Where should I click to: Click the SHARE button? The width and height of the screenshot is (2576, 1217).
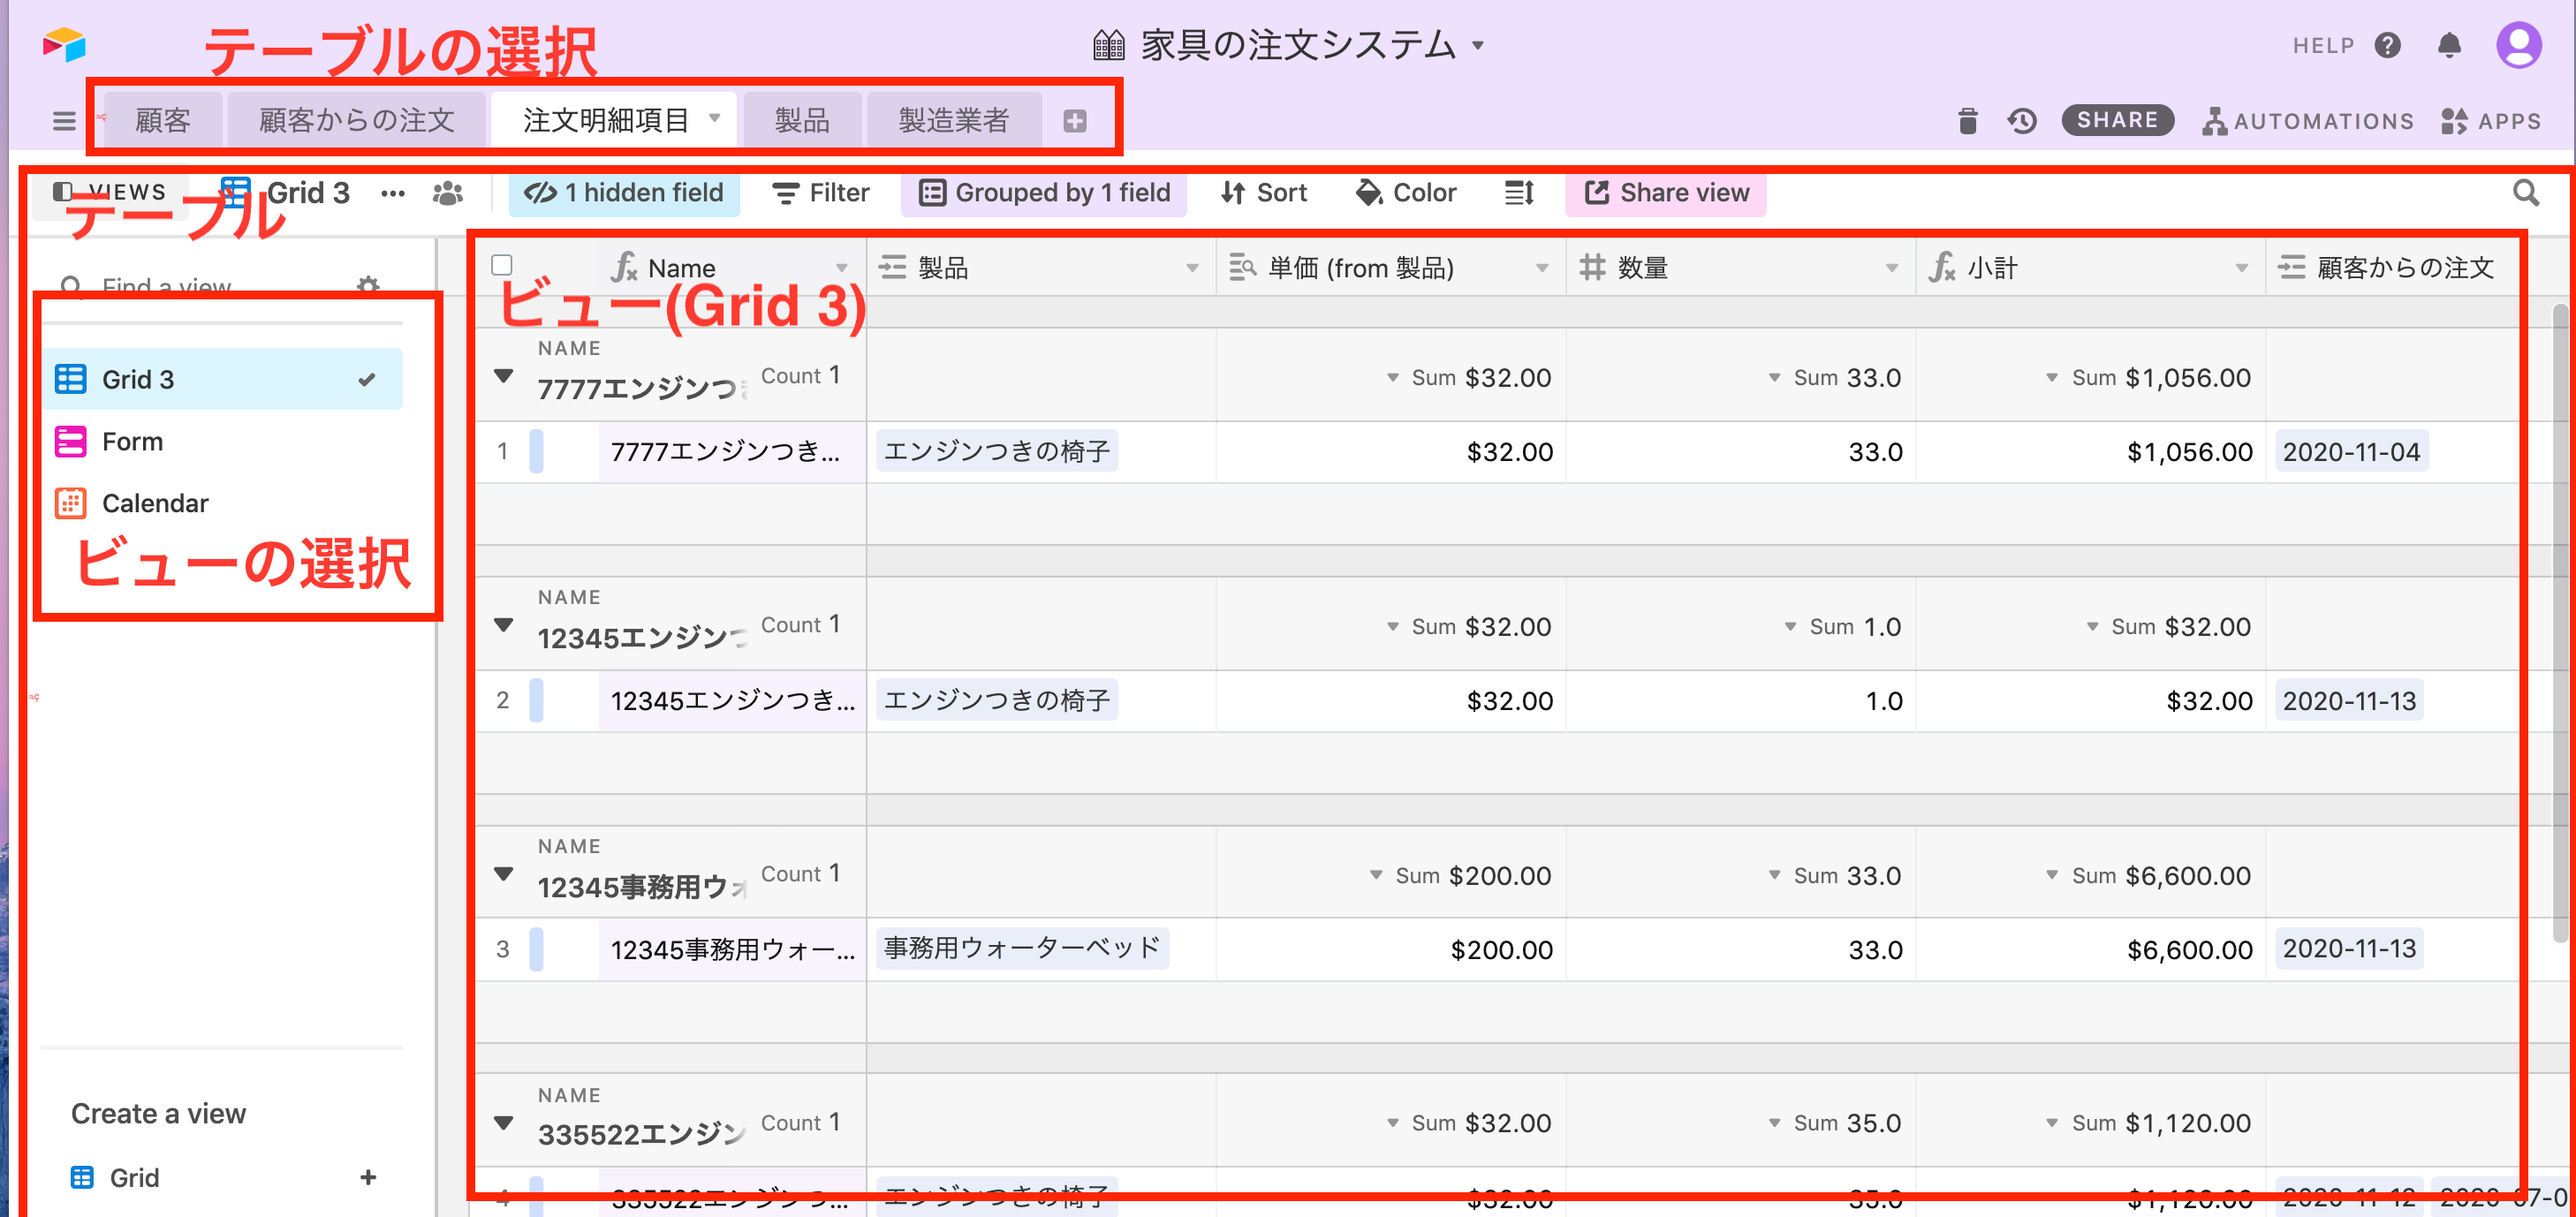tap(2117, 120)
